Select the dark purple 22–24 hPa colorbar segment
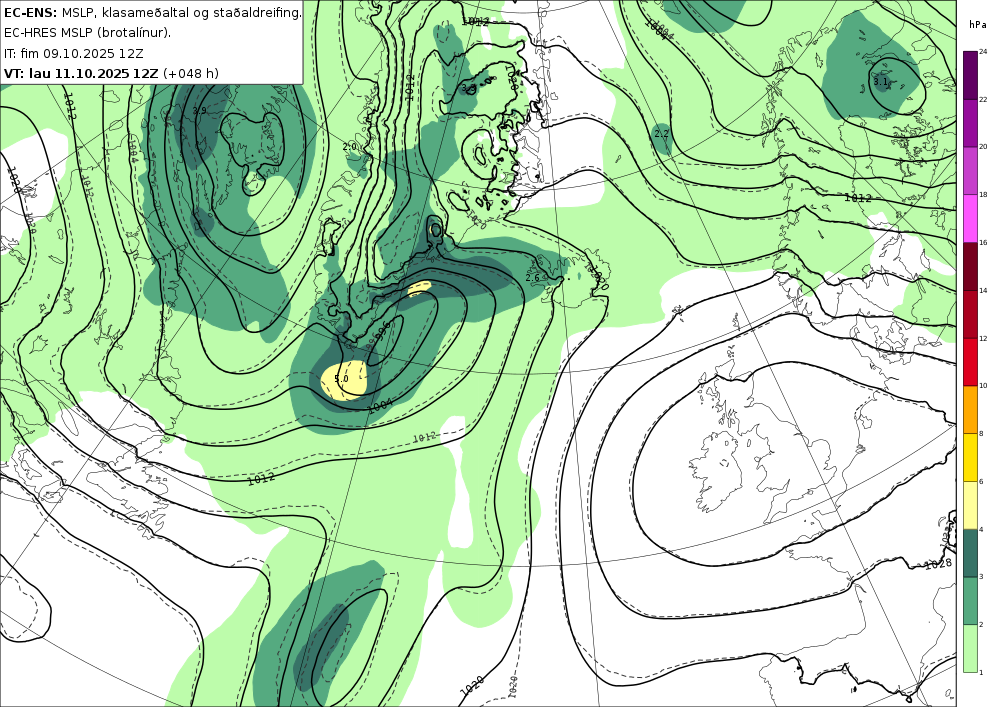This screenshot has height=707, width=1000. (970, 75)
